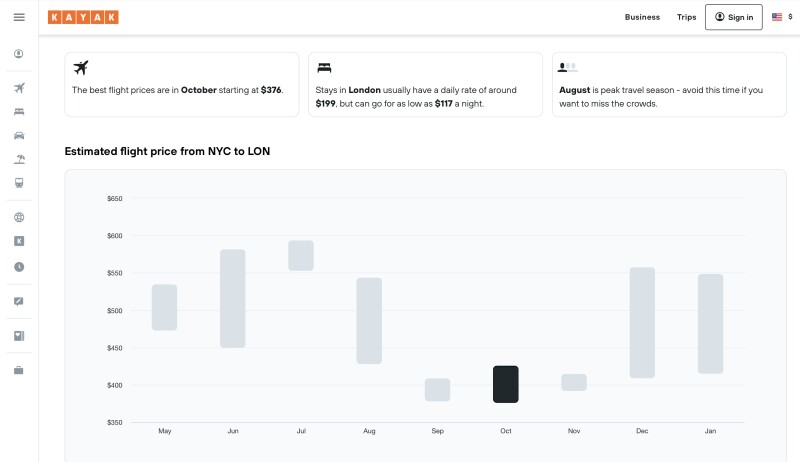Image resolution: width=800 pixels, height=462 pixels.
Task: Select the Cars icon in sidebar
Action: [19, 135]
